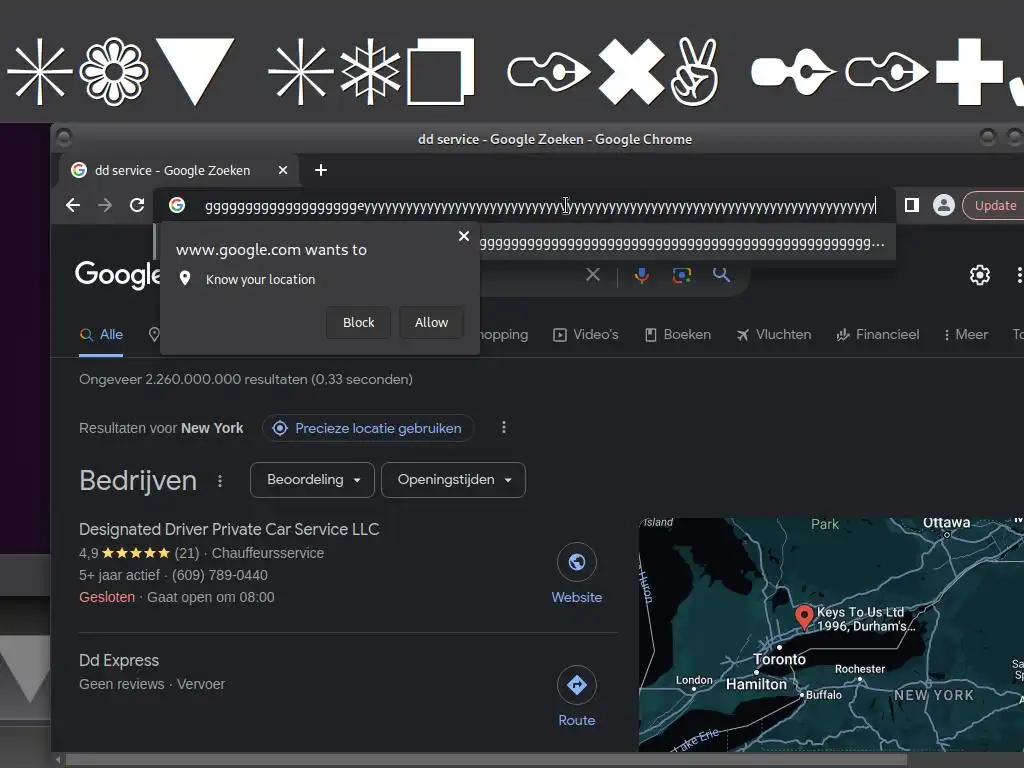Open a new tab with the plus button

[x=321, y=170]
